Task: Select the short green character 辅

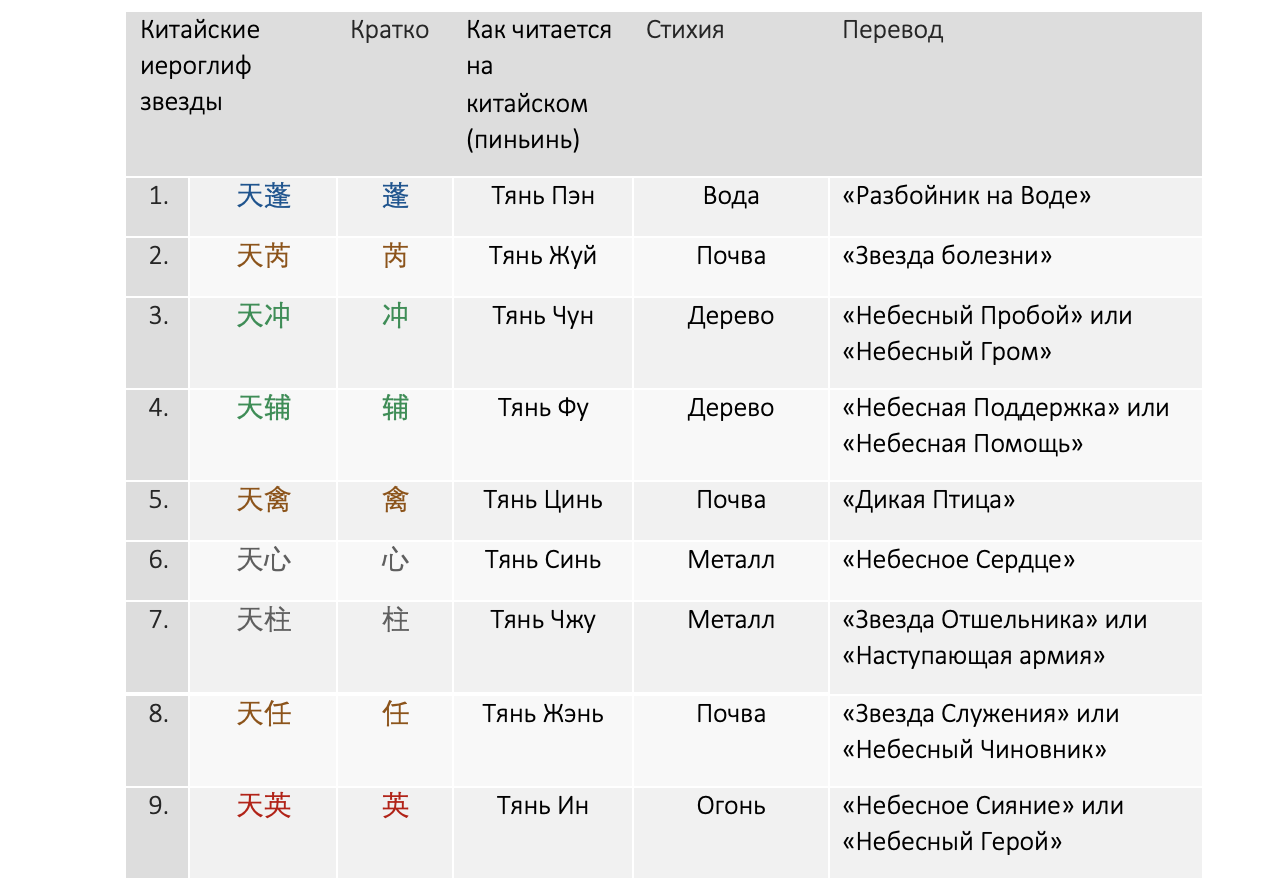Action: [x=395, y=408]
